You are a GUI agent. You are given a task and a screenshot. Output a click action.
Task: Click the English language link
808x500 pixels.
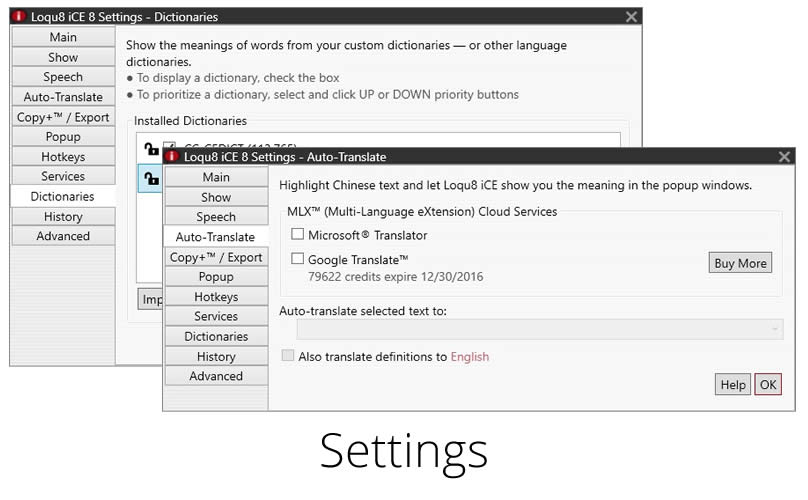pyautogui.click(x=469, y=357)
